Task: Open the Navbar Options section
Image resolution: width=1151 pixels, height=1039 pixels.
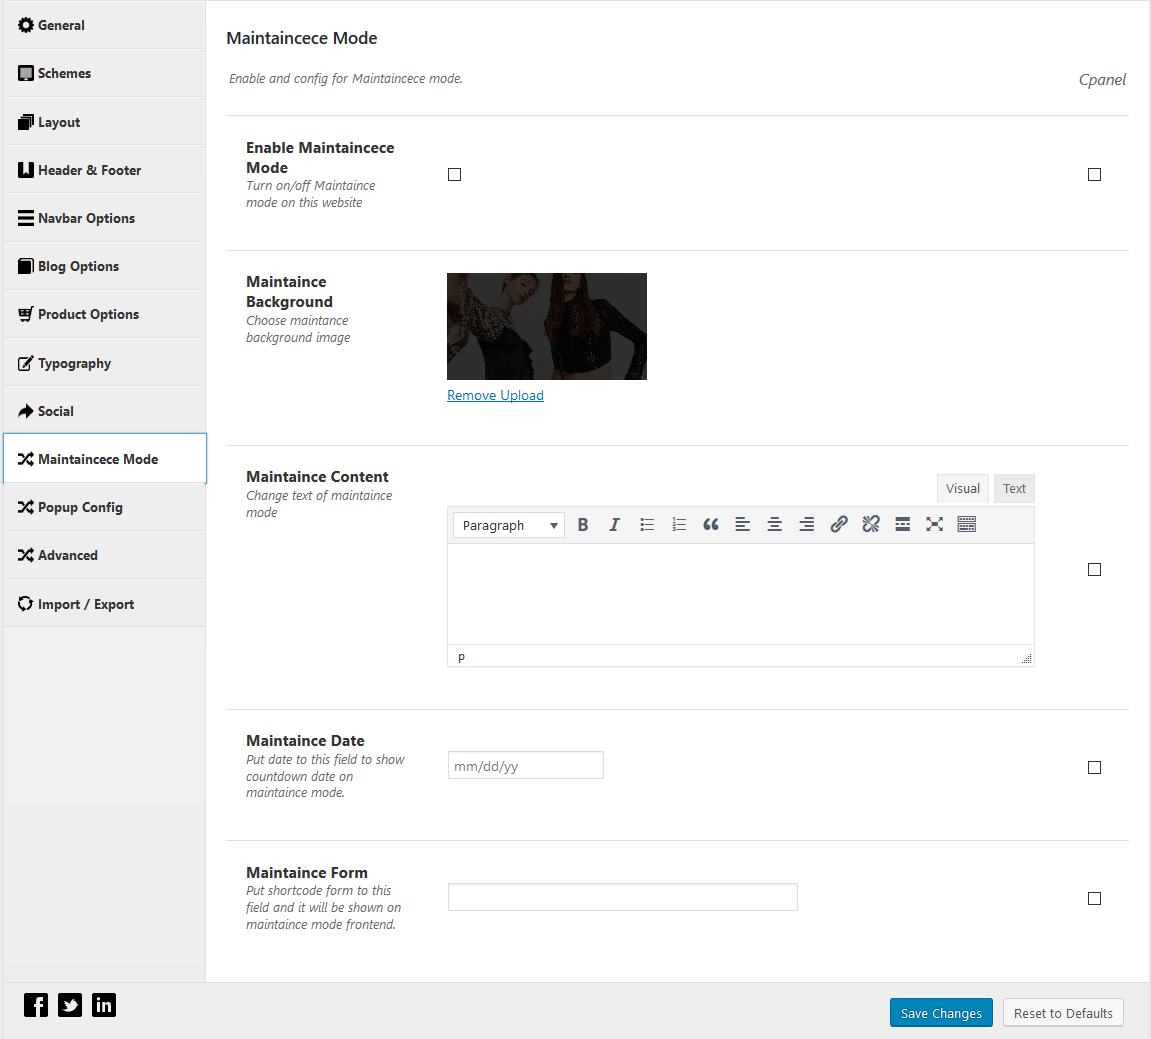Action: pos(104,218)
